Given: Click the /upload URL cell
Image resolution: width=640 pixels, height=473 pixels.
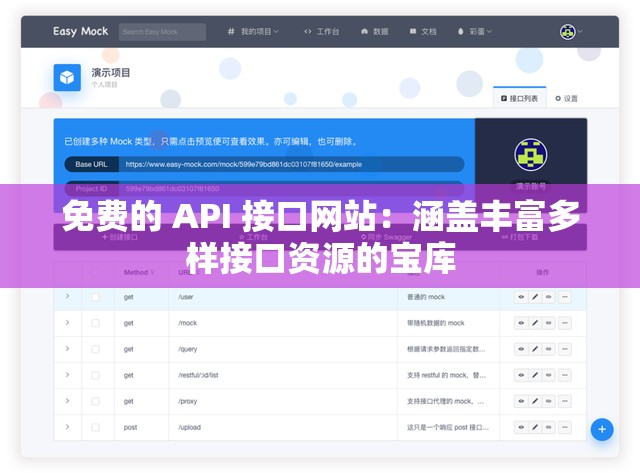Looking at the screenshot, I should pos(189,428).
